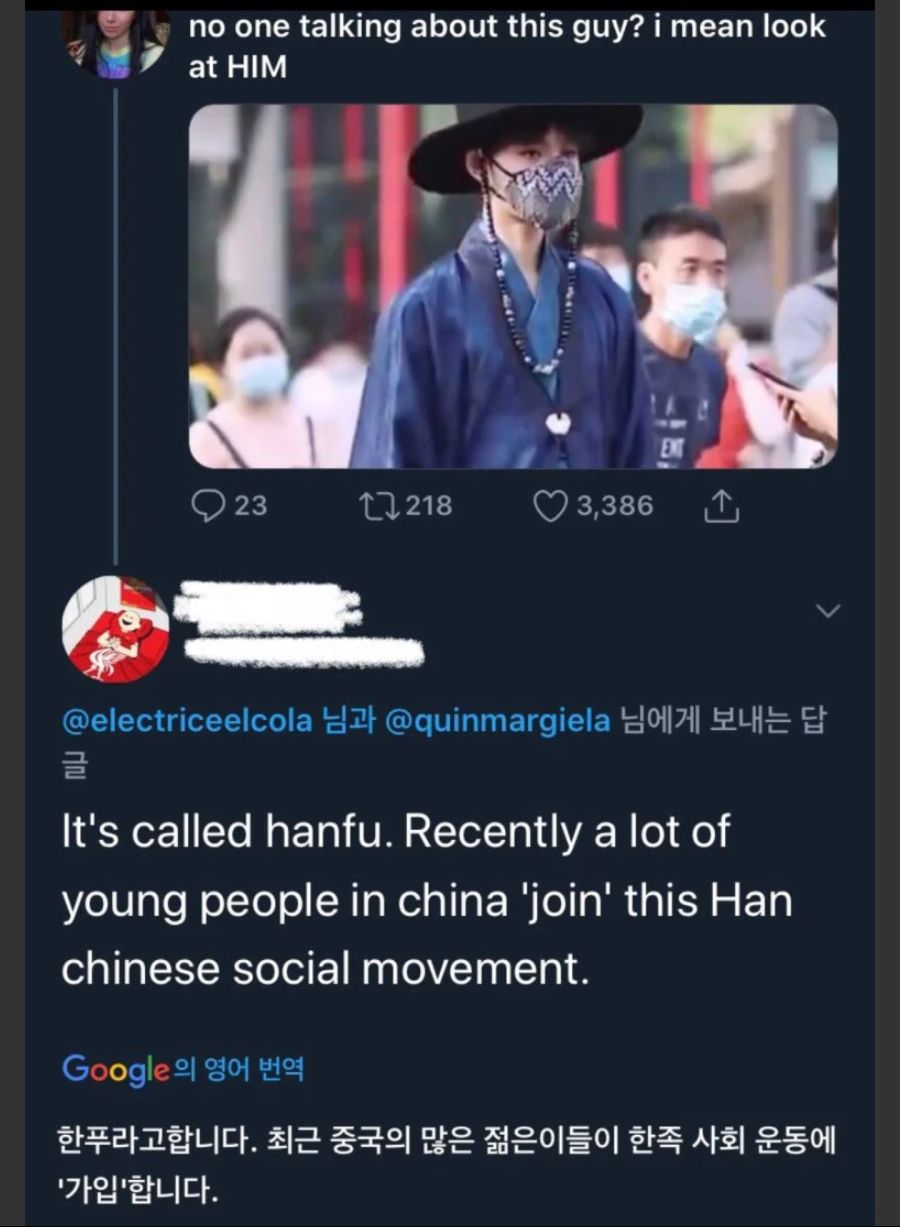Click the 23 replies count
The height and width of the screenshot is (1227, 900).
click(250, 506)
